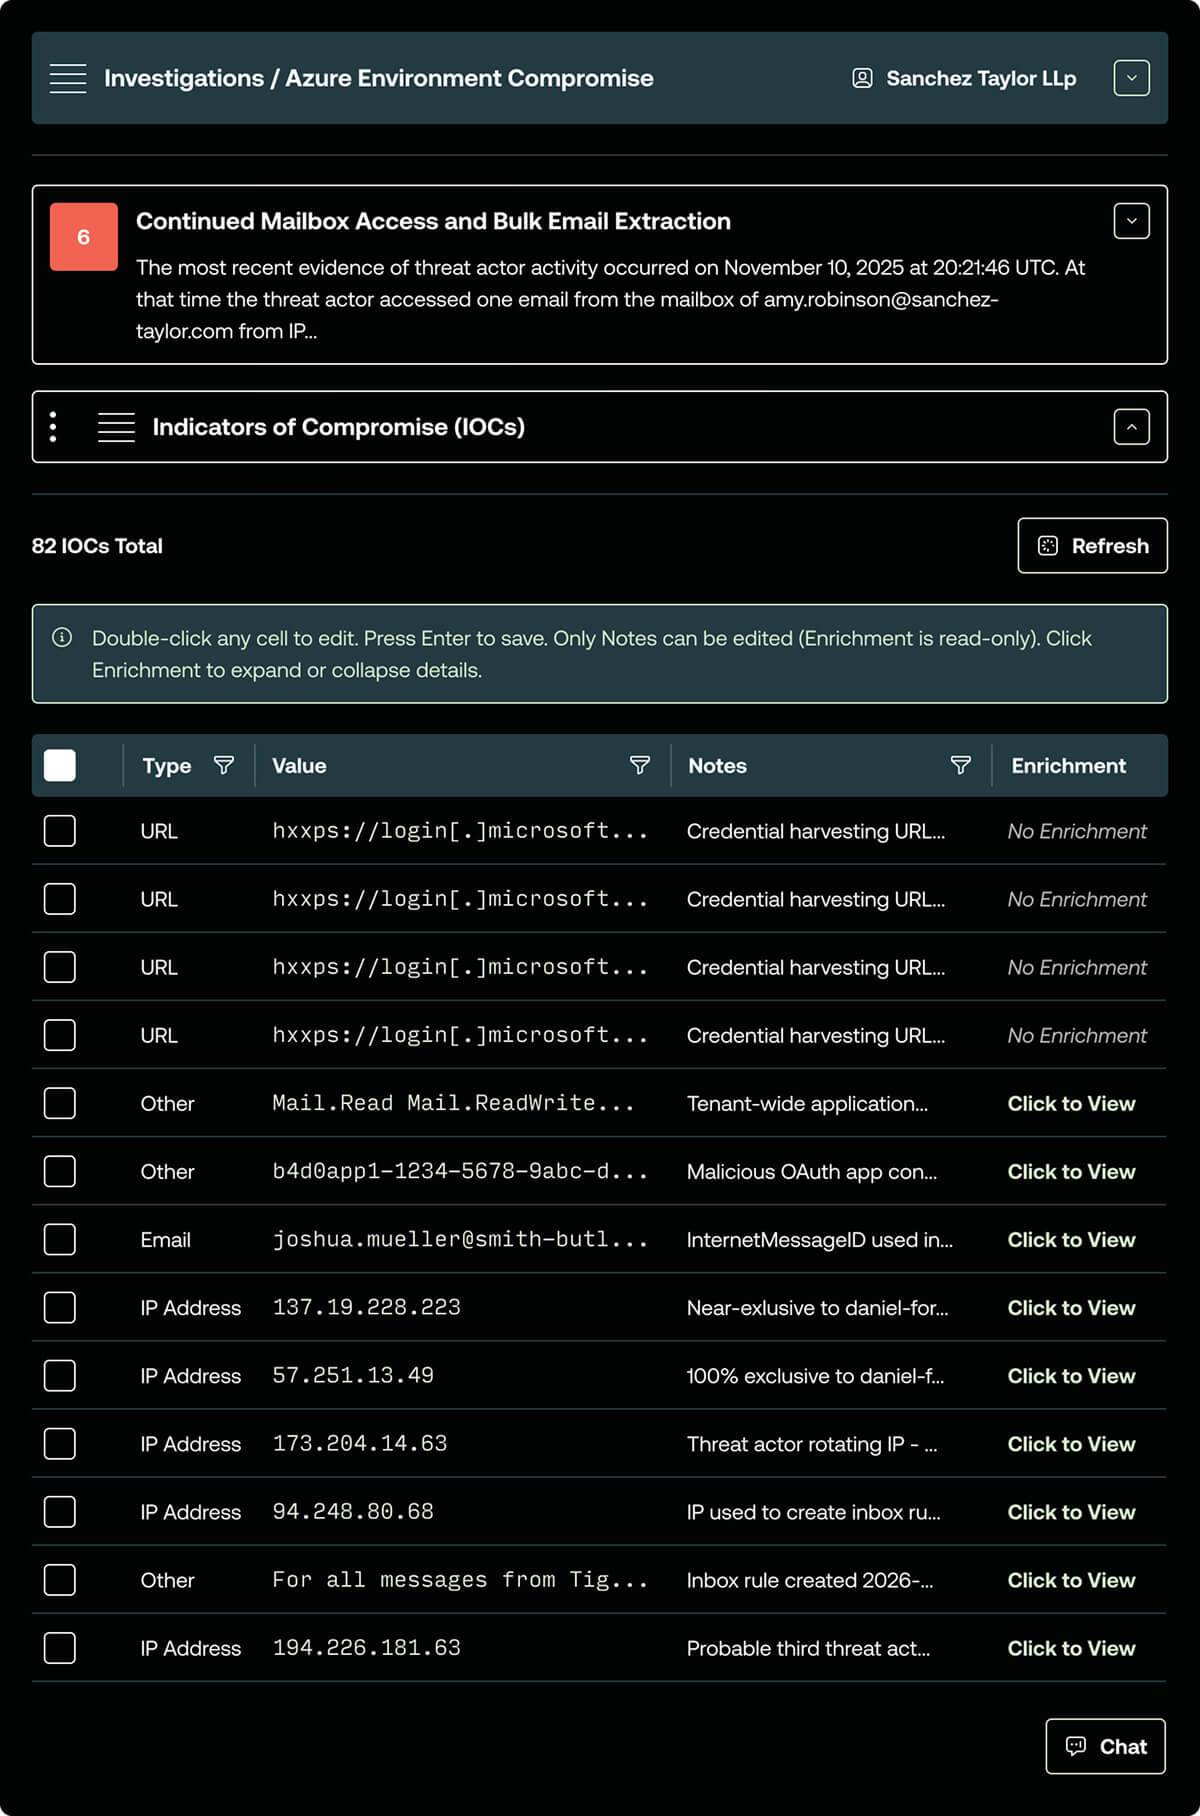Image resolution: width=1200 pixels, height=1816 pixels.
Task: Open the Chat button
Action: 1105,1746
